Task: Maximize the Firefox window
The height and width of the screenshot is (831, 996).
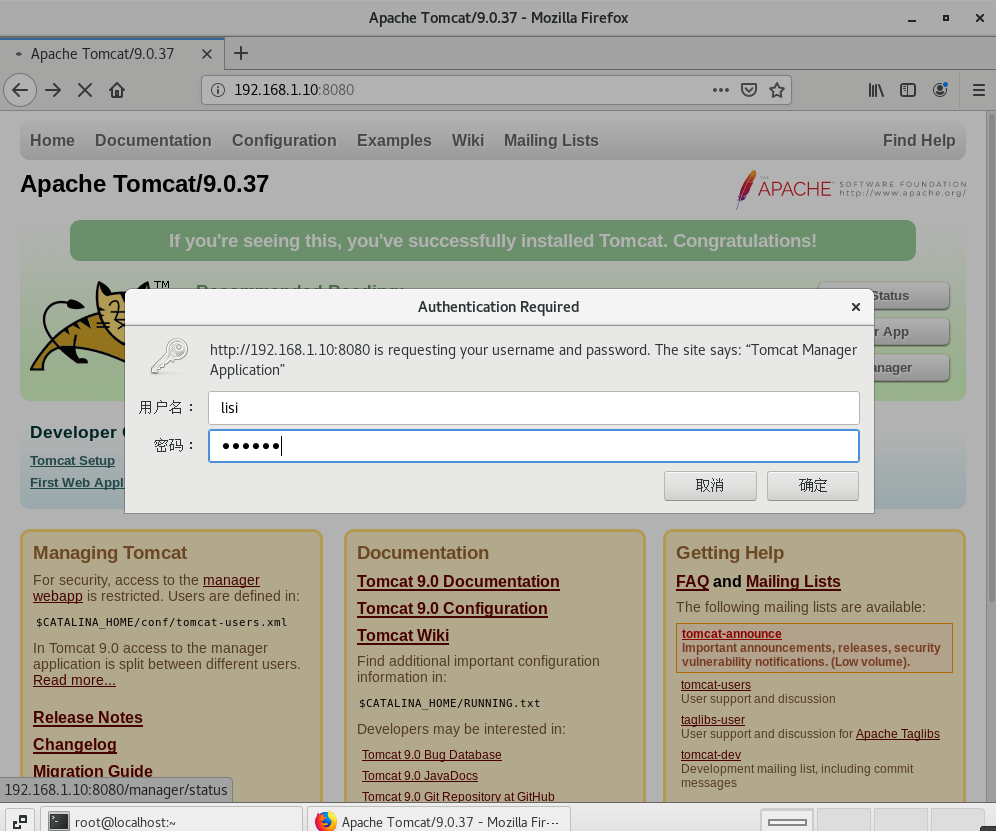Action: [946, 18]
